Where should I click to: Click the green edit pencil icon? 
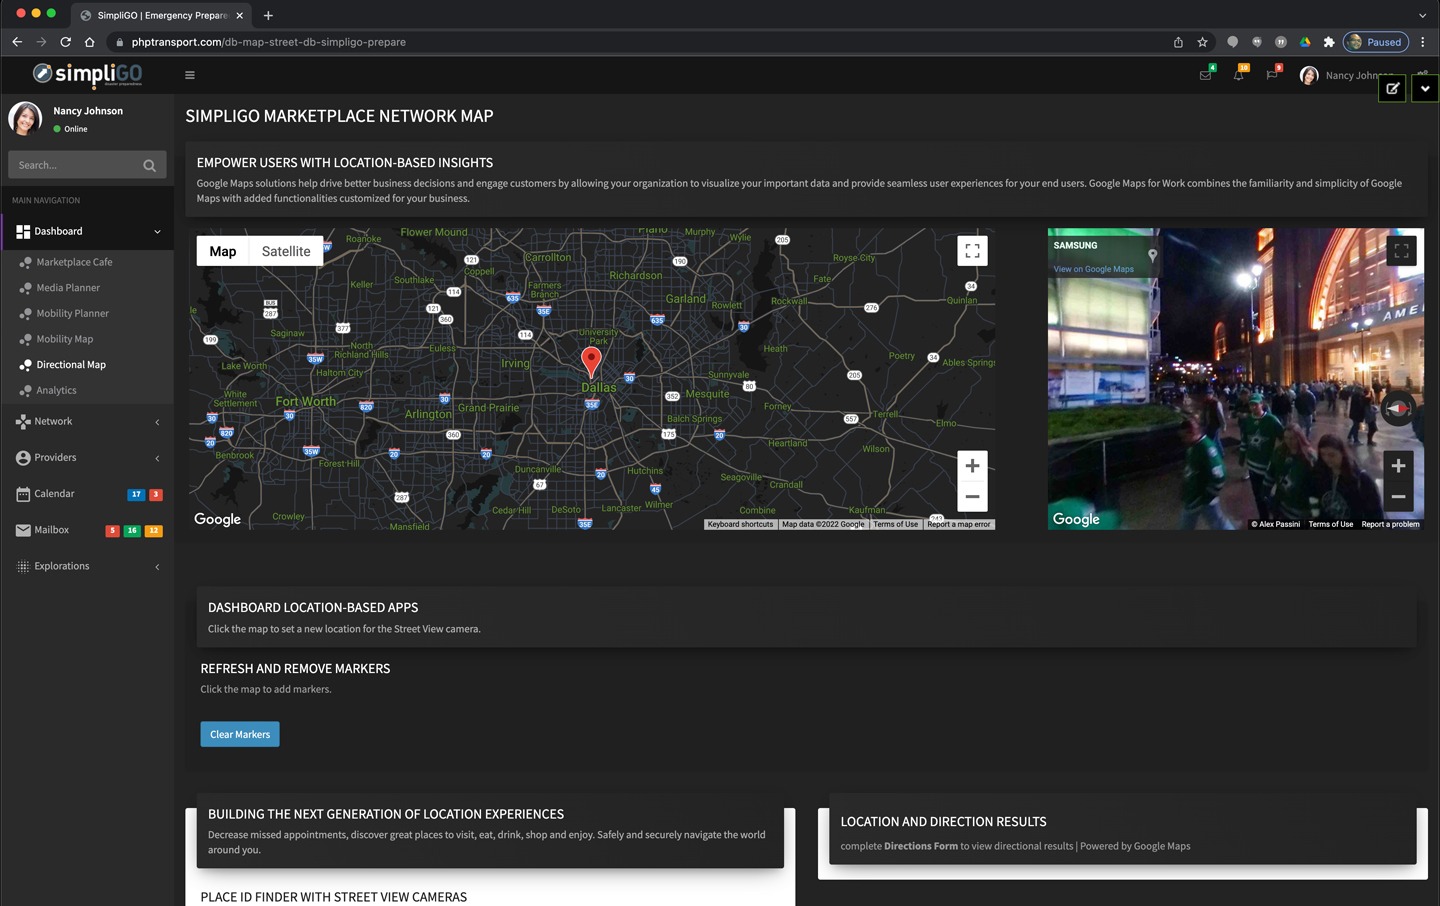coord(1392,88)
